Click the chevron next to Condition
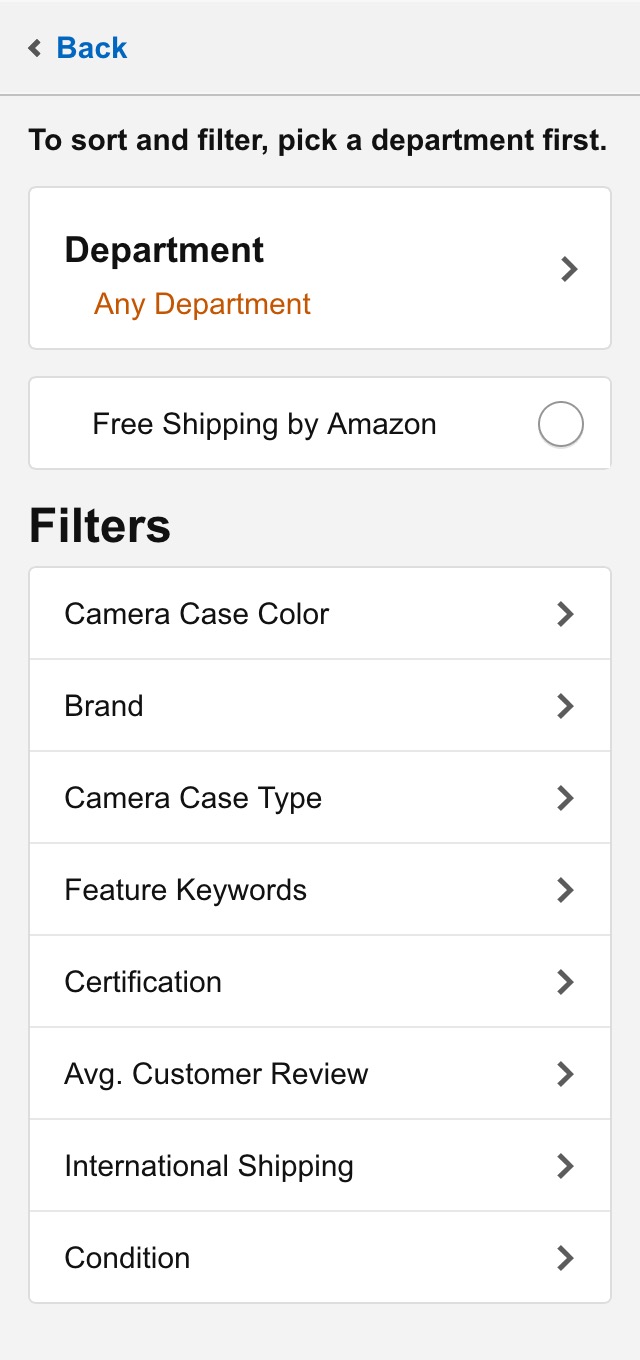Screen dimensions: 640x1360 pyautogui.click(x=565, y=1257)
